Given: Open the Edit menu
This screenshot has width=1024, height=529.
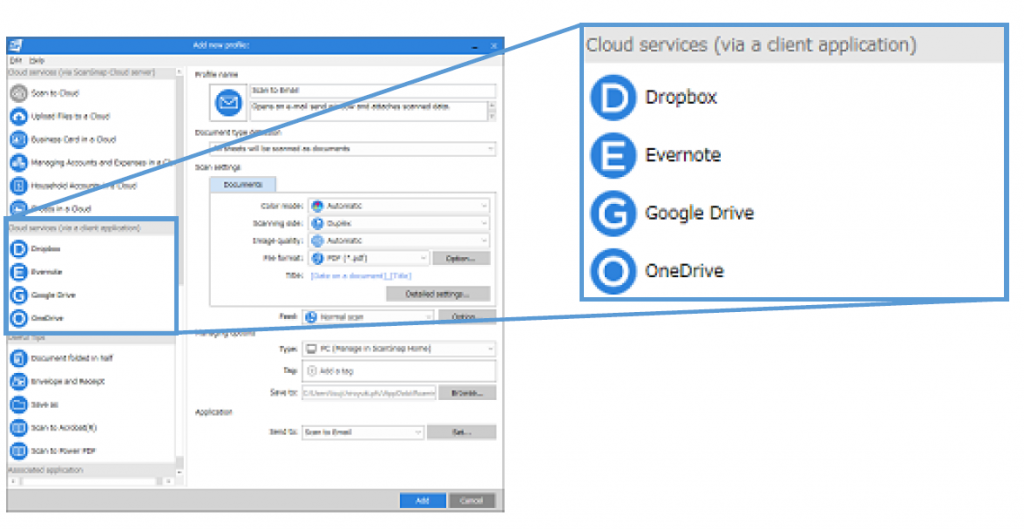Looking at the screenshot, I should click(x=16, y=60).
